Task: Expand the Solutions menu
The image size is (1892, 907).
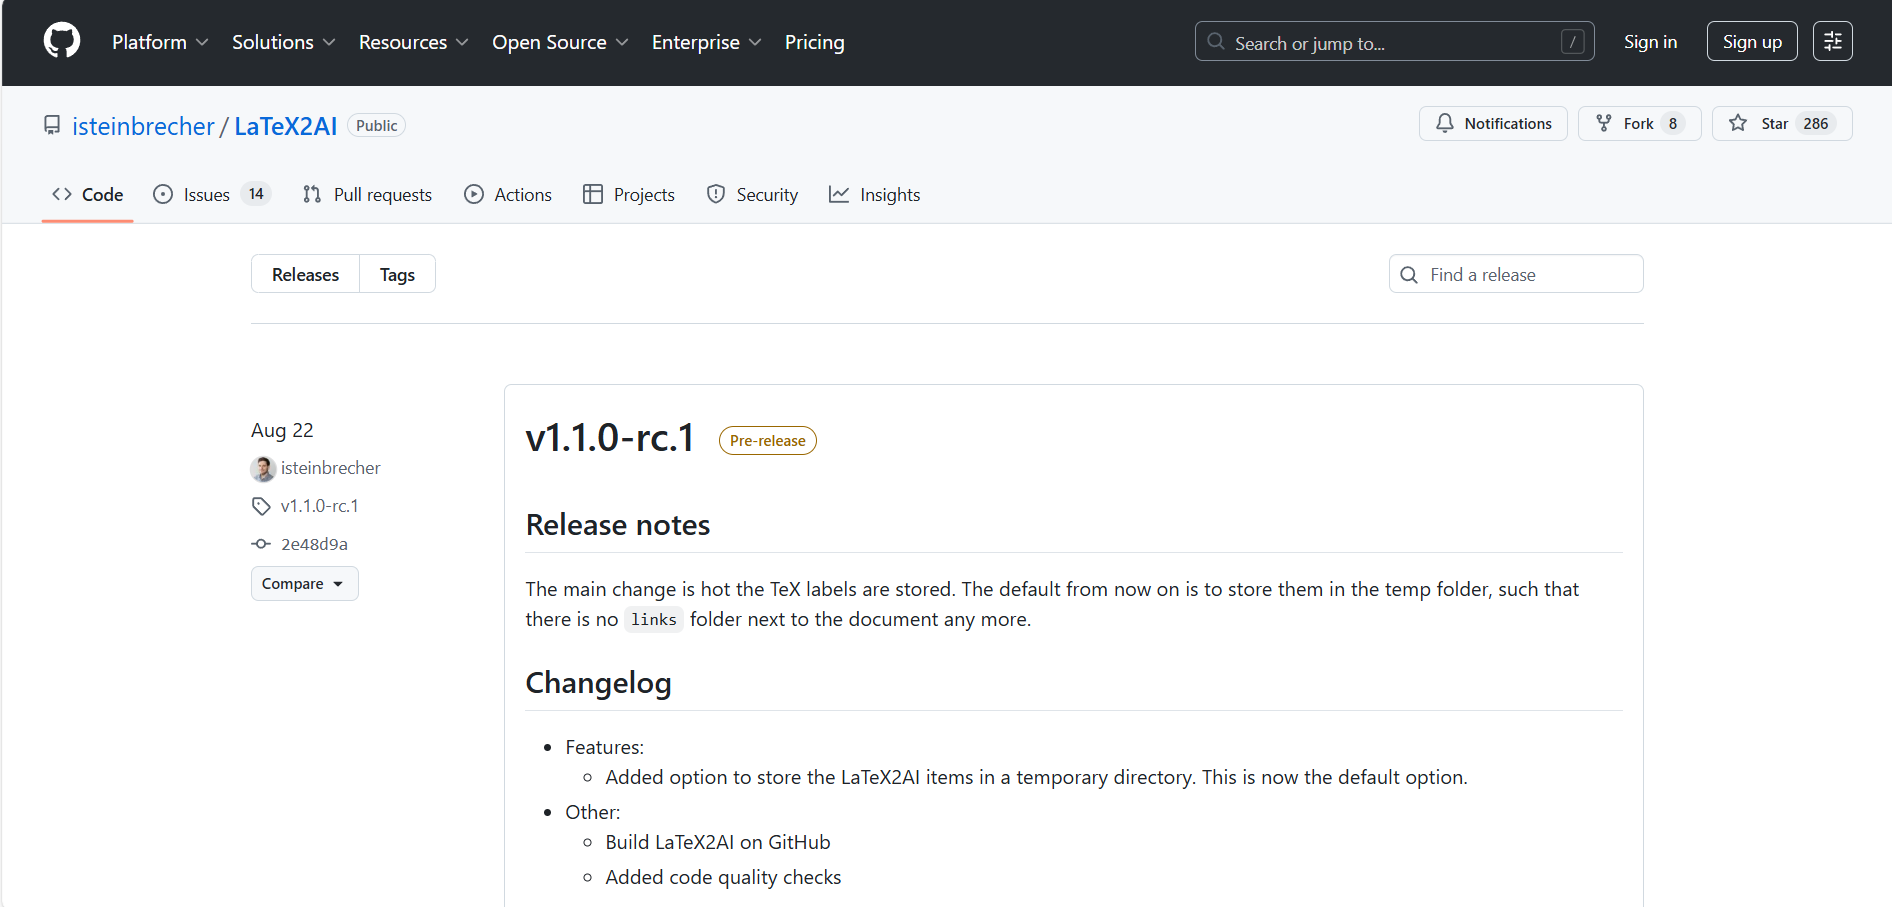Action: click(284, 42)
